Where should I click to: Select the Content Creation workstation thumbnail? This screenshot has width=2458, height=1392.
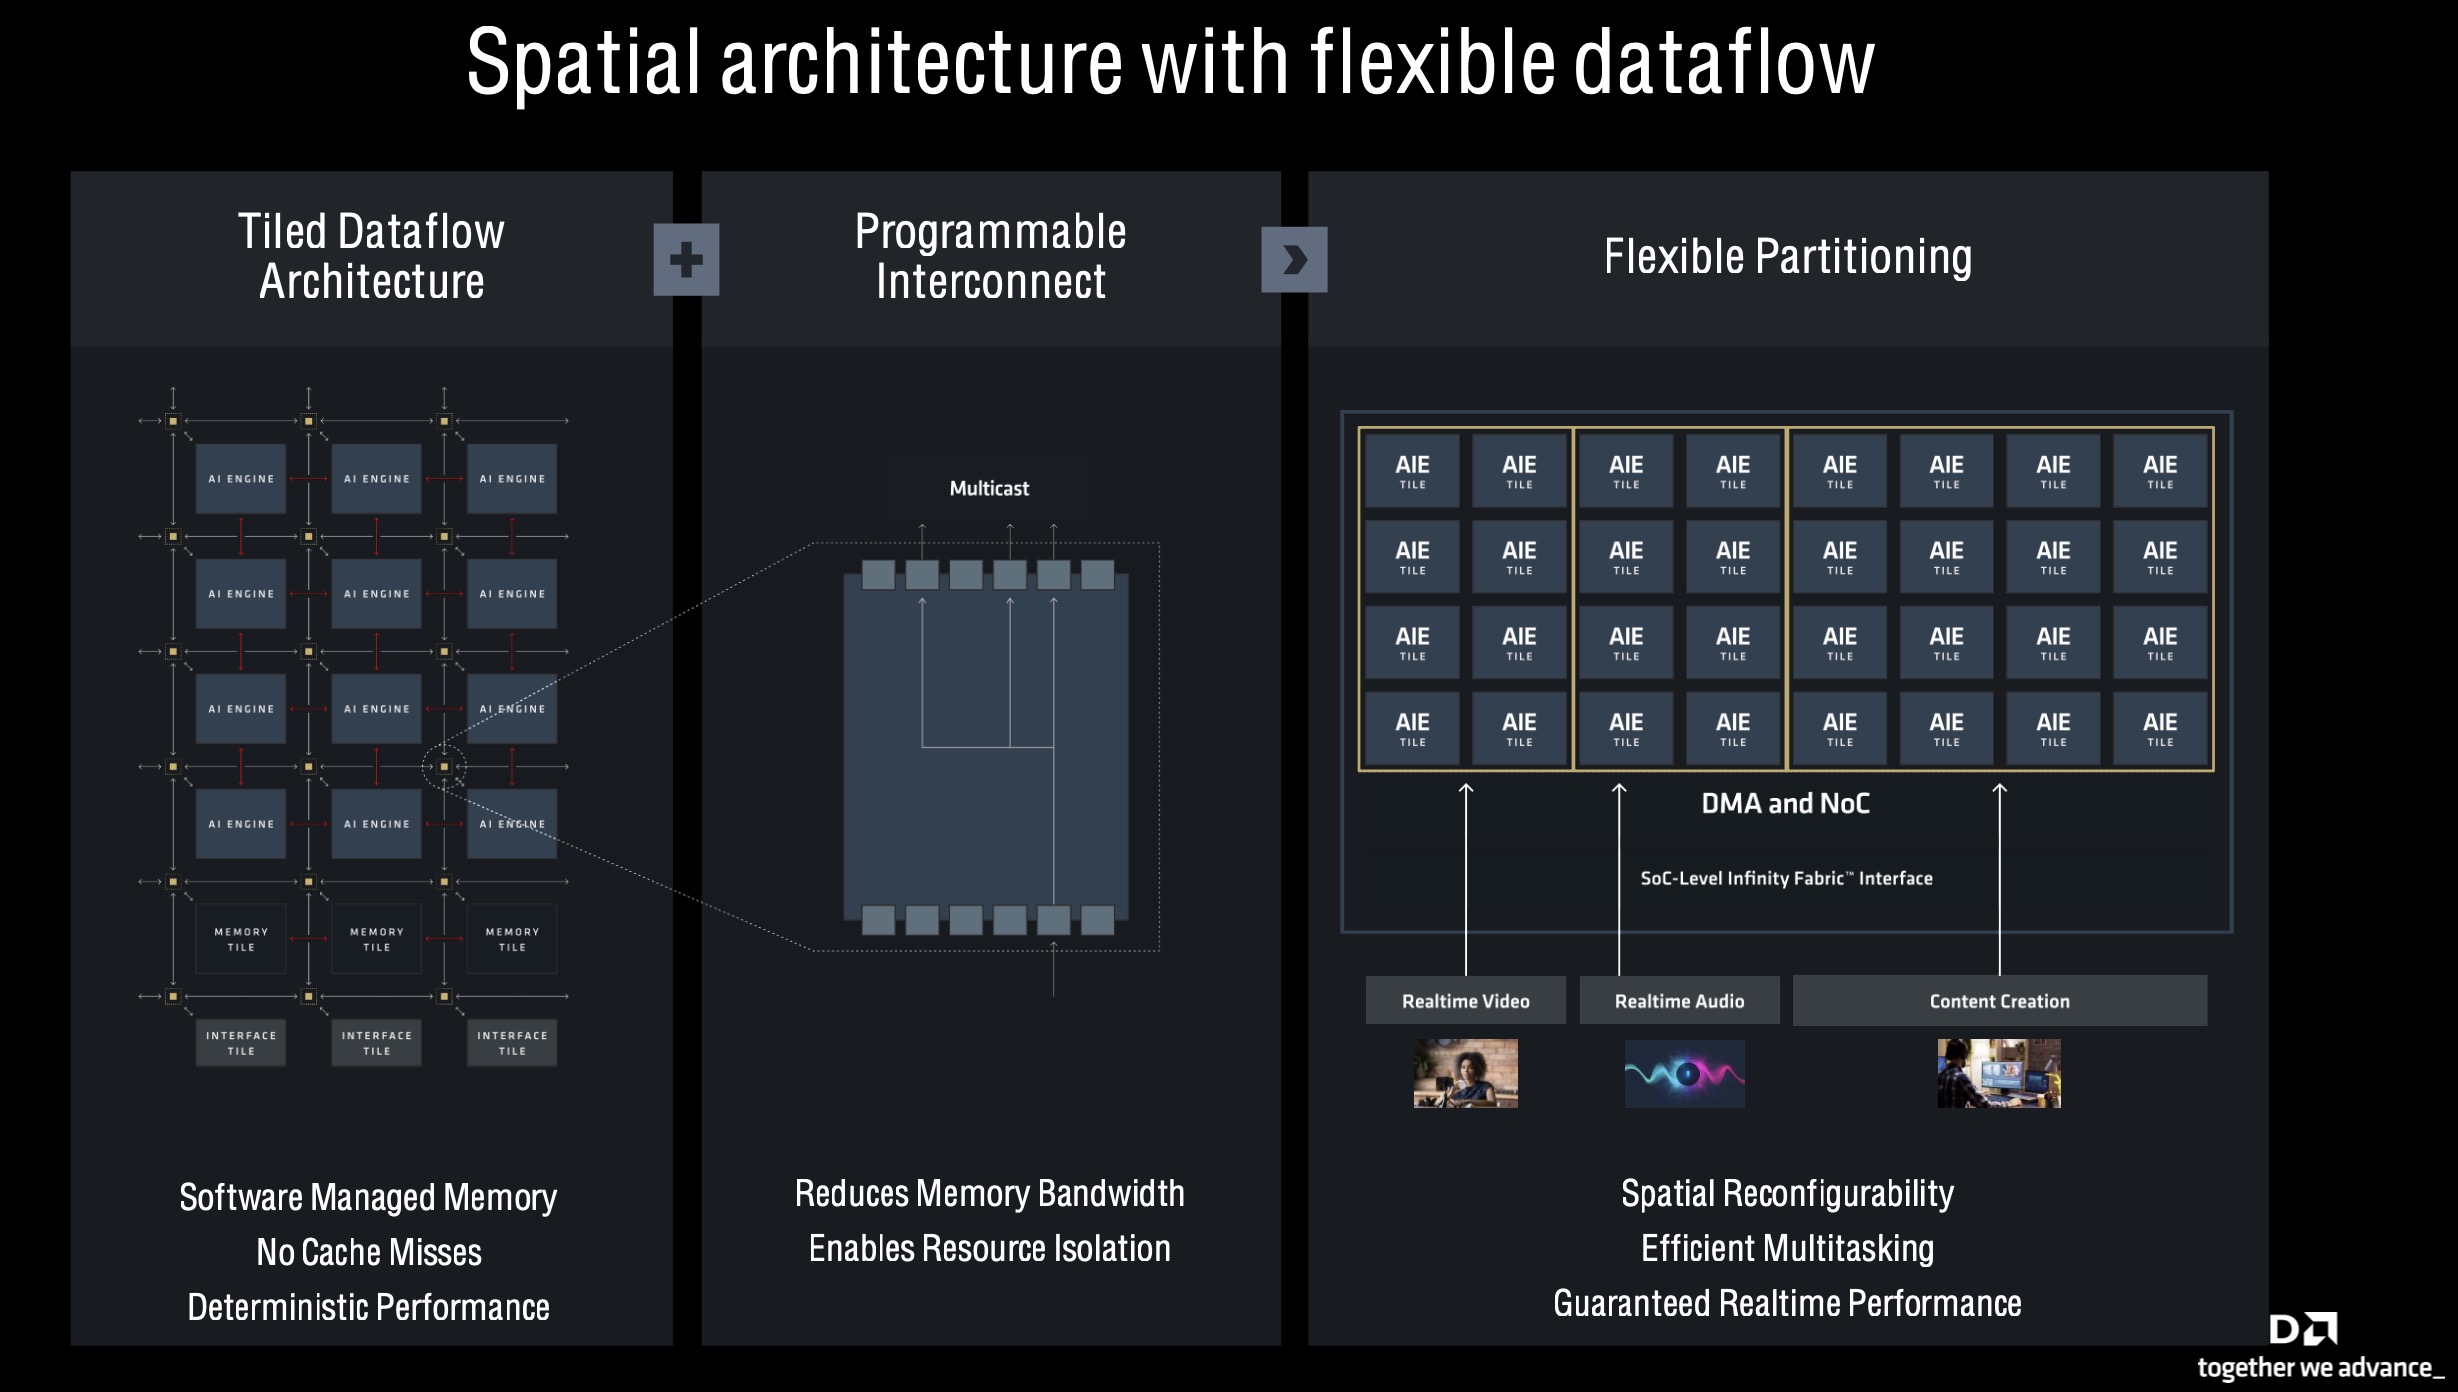pyautogui.click(x=1999, y=1073)
